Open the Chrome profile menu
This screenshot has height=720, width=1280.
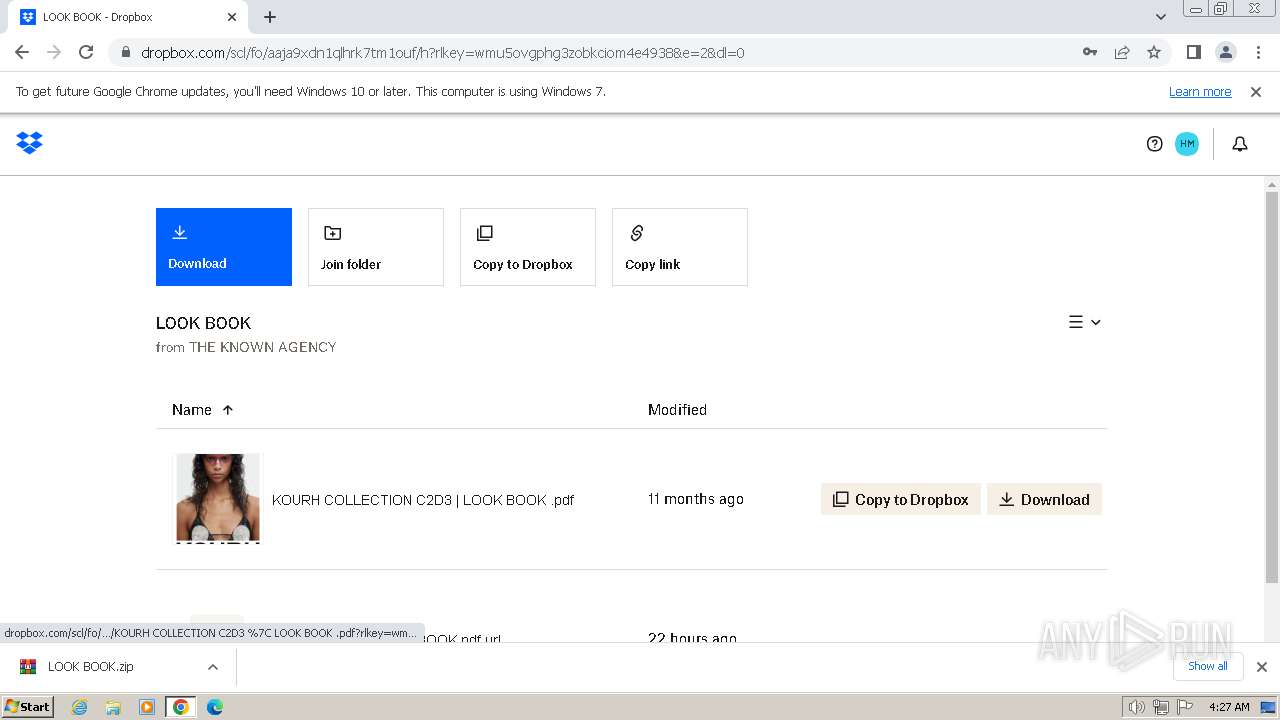[1226, 52]
